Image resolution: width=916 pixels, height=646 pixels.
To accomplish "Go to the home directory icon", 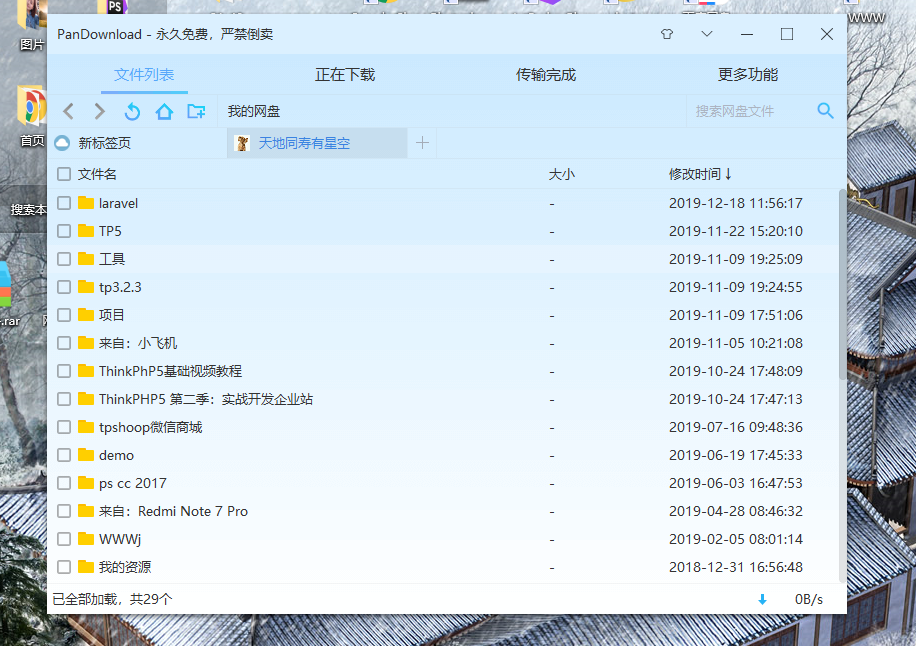I will (x=164, y=111).
